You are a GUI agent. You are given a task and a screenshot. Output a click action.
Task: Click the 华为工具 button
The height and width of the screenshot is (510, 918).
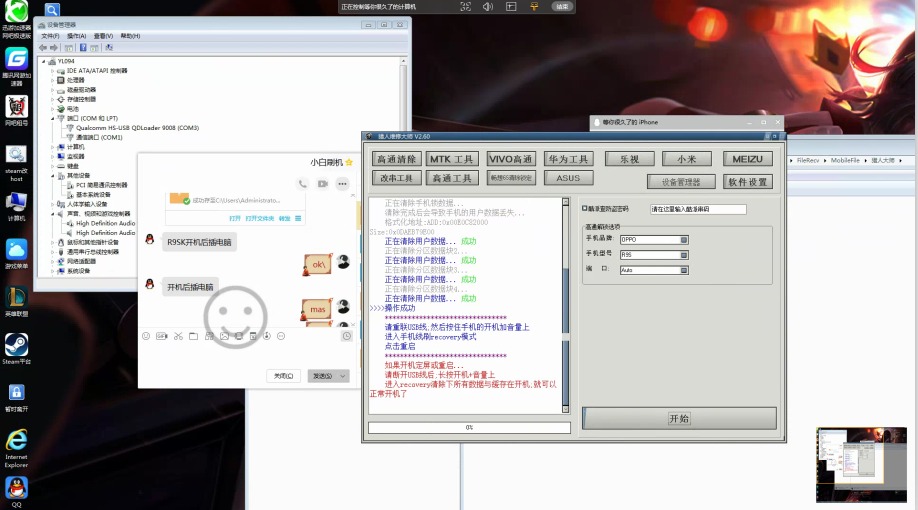pyautogui.click(x=568, y=159)
